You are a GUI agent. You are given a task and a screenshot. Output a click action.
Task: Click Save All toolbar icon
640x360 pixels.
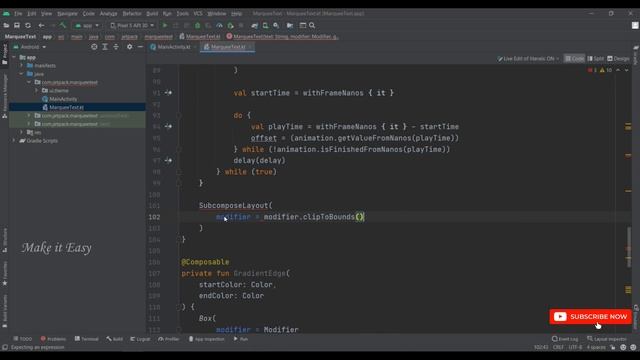click(x=17, y=25)
